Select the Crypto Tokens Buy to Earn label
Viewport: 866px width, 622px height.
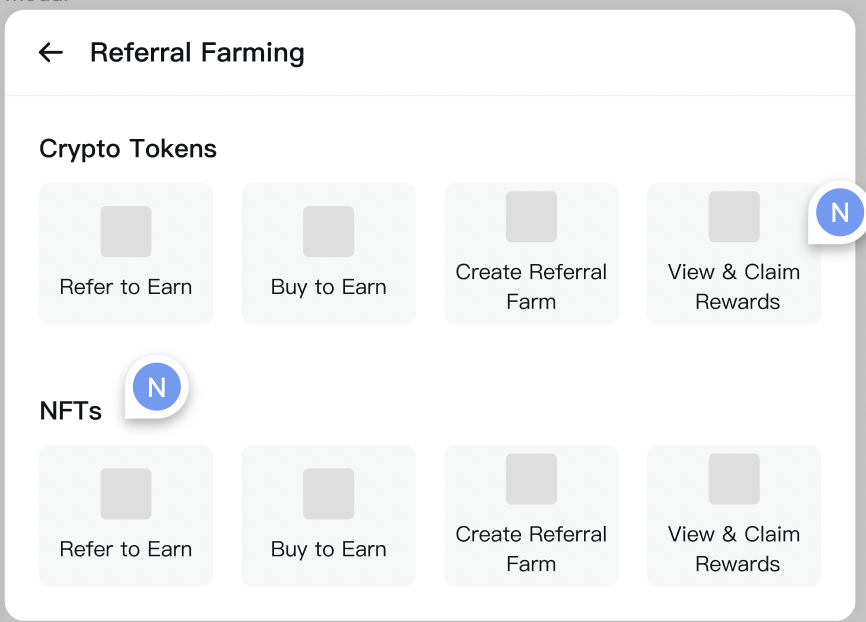click(x=329, y=287)
